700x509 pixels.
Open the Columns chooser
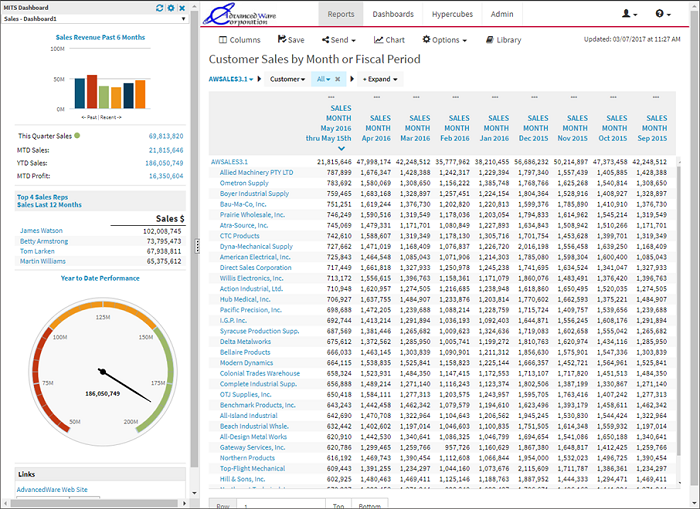pyautogui.click(x=240, y=40)
